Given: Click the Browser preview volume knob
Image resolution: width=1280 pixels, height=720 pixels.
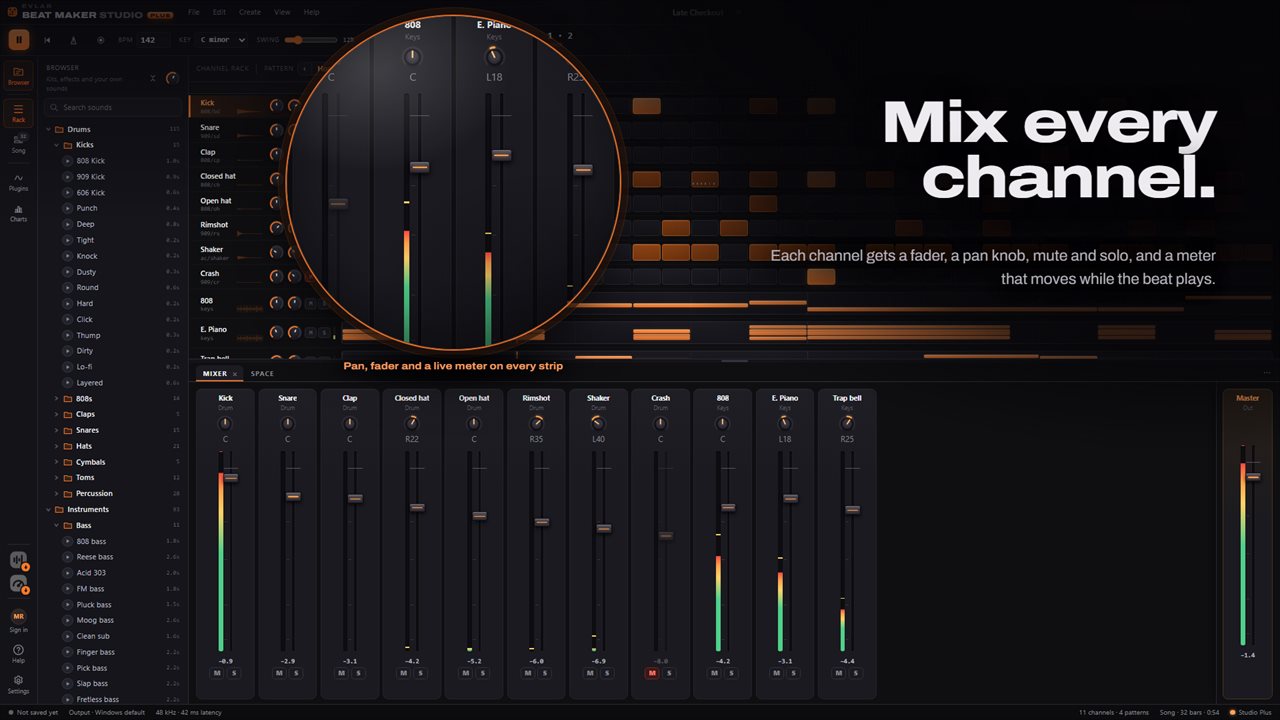Looking at the screenshot, I should 172,77.
